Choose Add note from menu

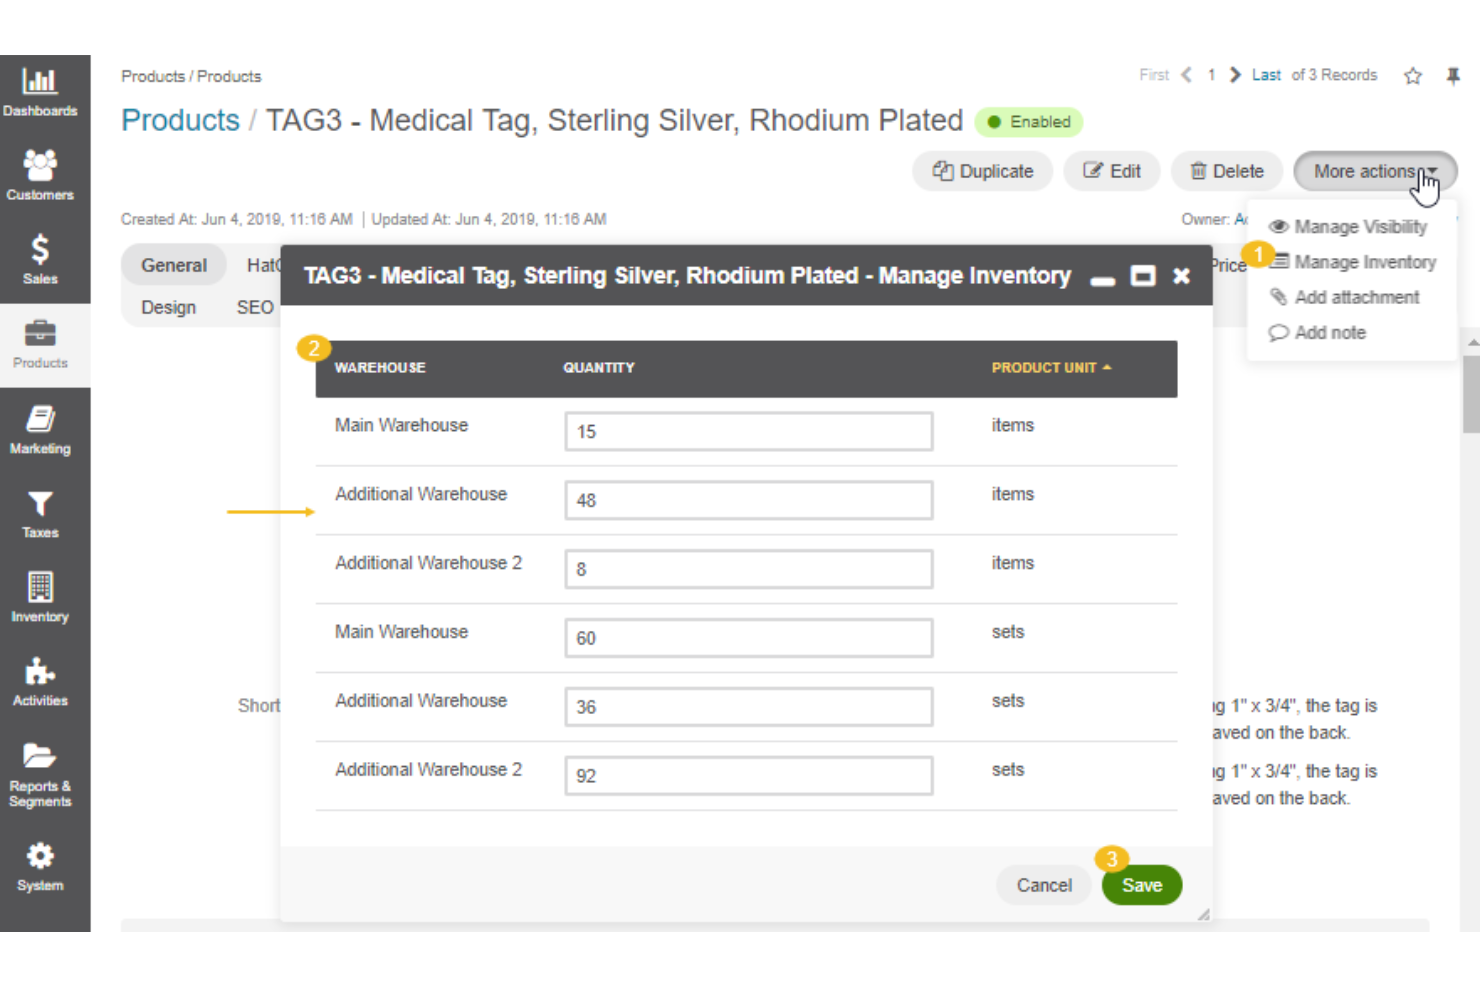tap(1318, 333)
